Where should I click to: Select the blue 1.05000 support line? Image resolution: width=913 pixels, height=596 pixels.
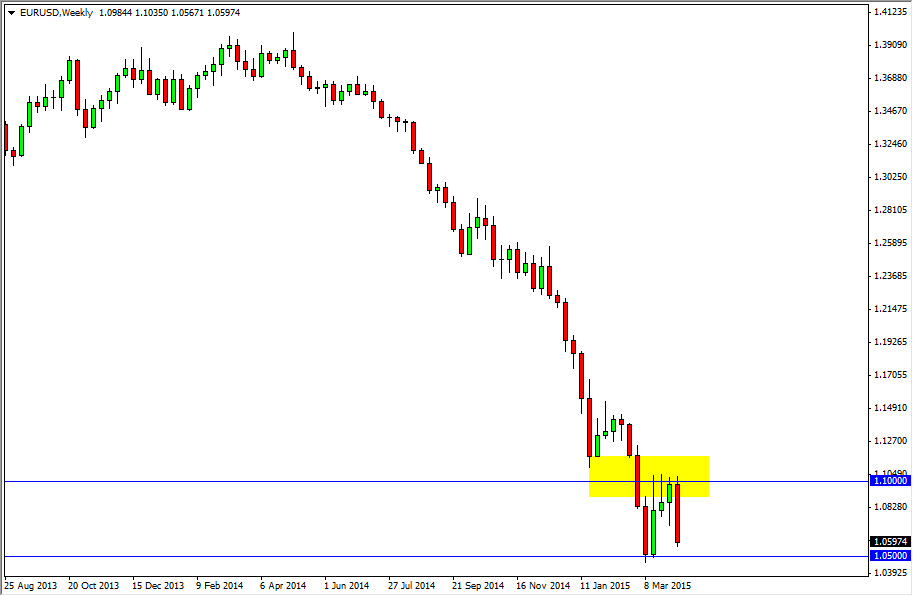(400, 555)
